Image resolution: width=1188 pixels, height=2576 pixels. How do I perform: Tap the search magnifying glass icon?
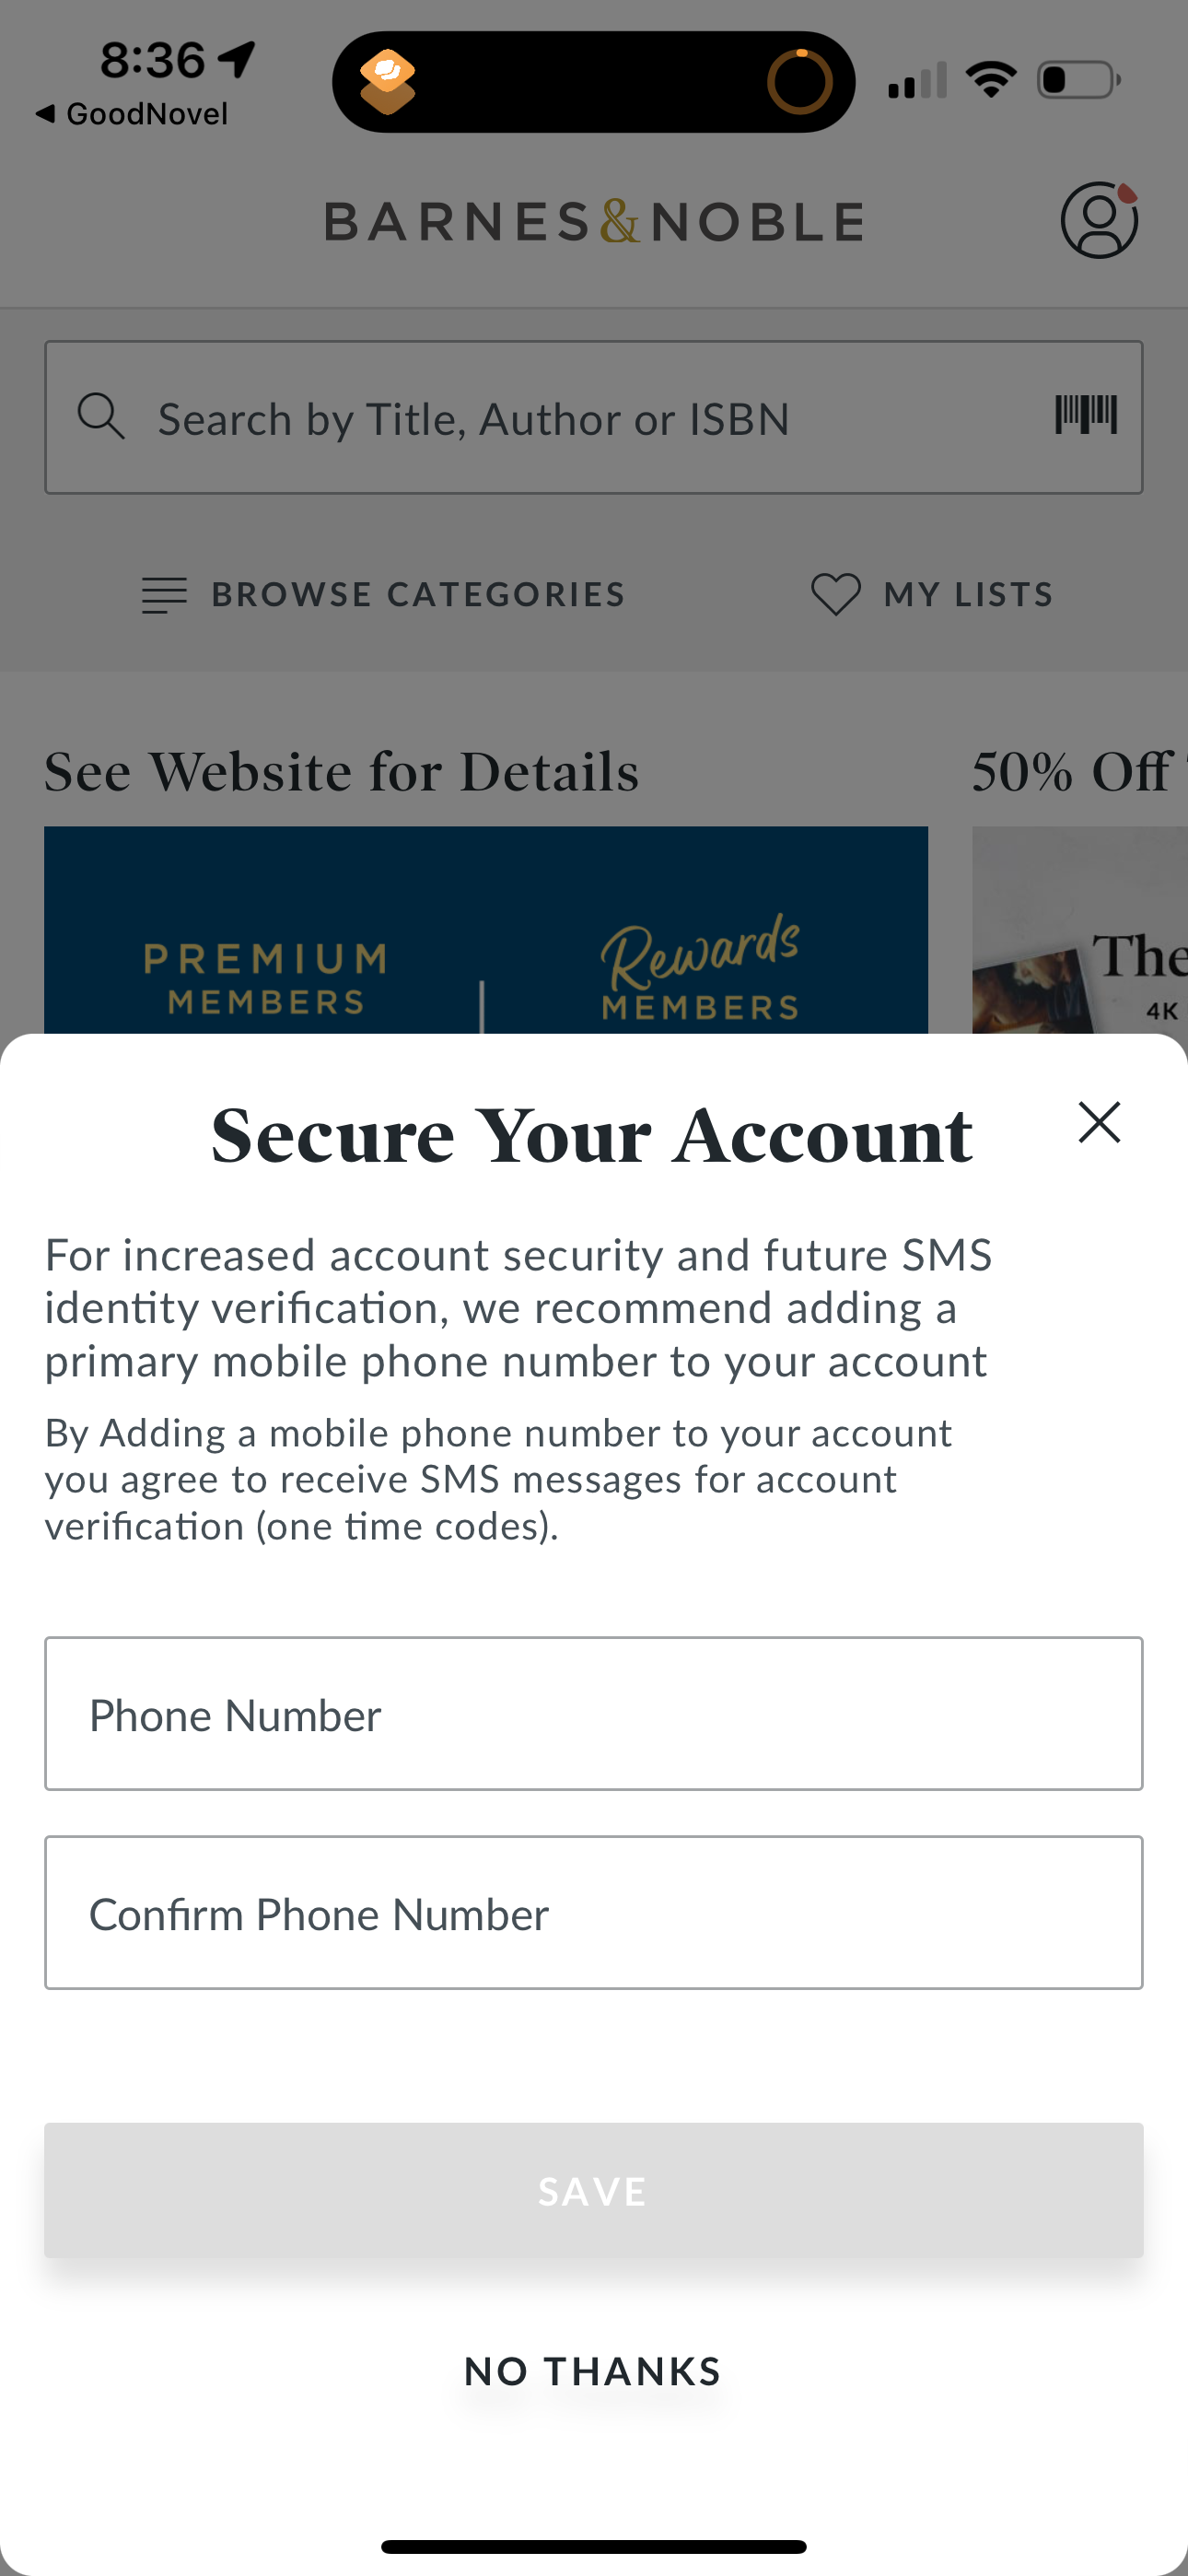101,416
